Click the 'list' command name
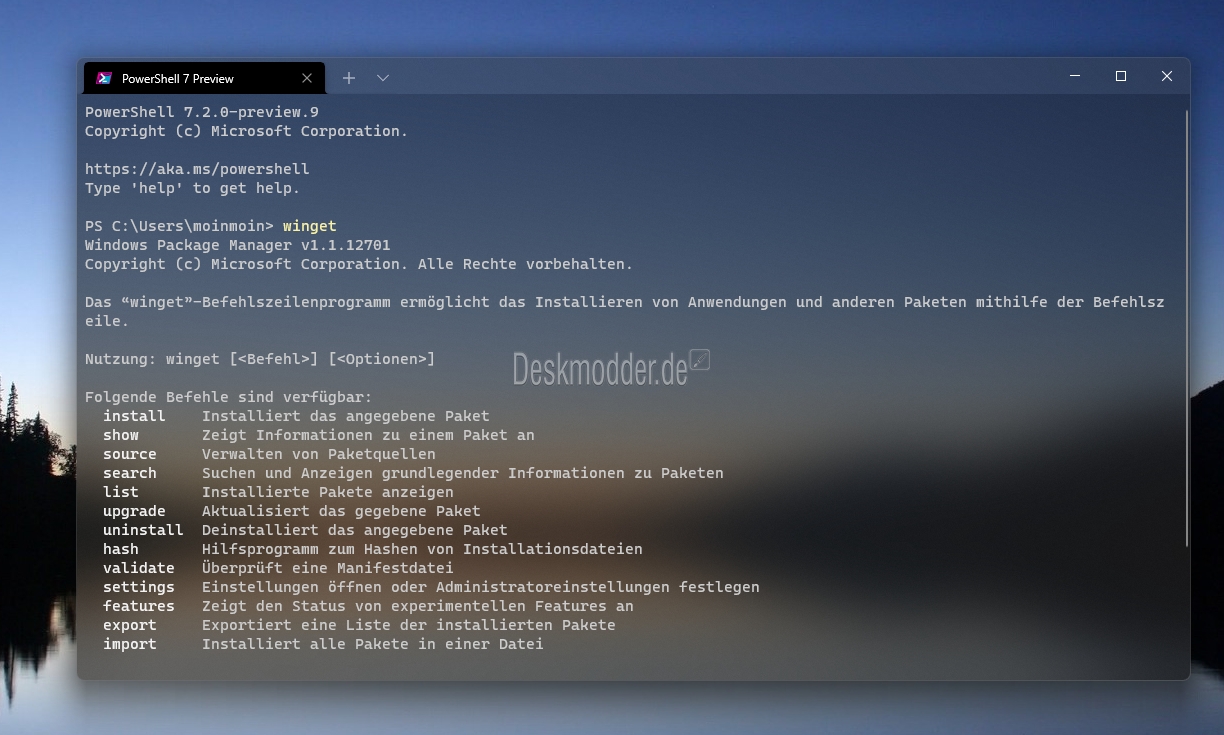This screenshot has width=1224, height=735. tap(121, 492)
